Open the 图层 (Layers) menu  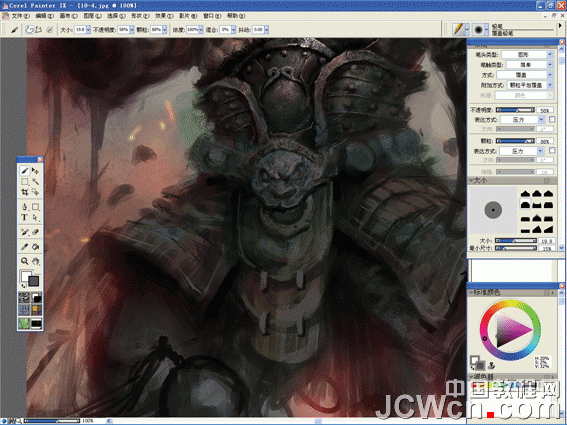[92, 16]
